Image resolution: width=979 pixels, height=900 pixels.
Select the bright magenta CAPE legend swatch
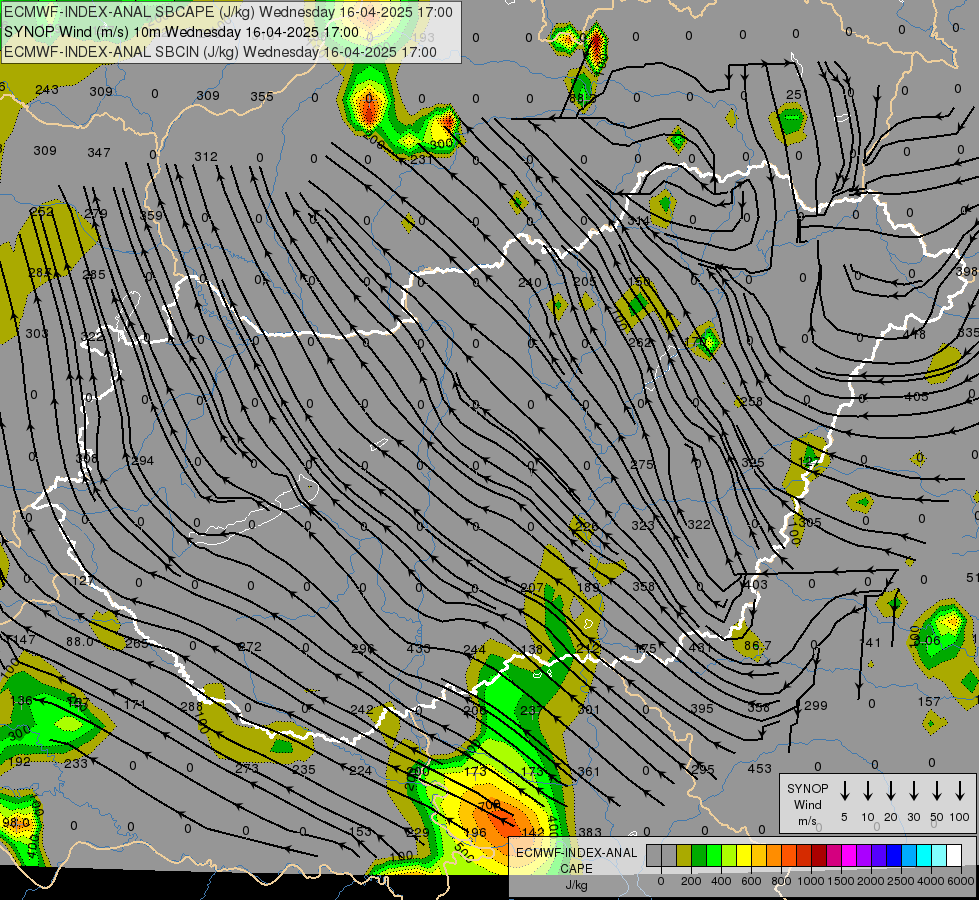849,855
